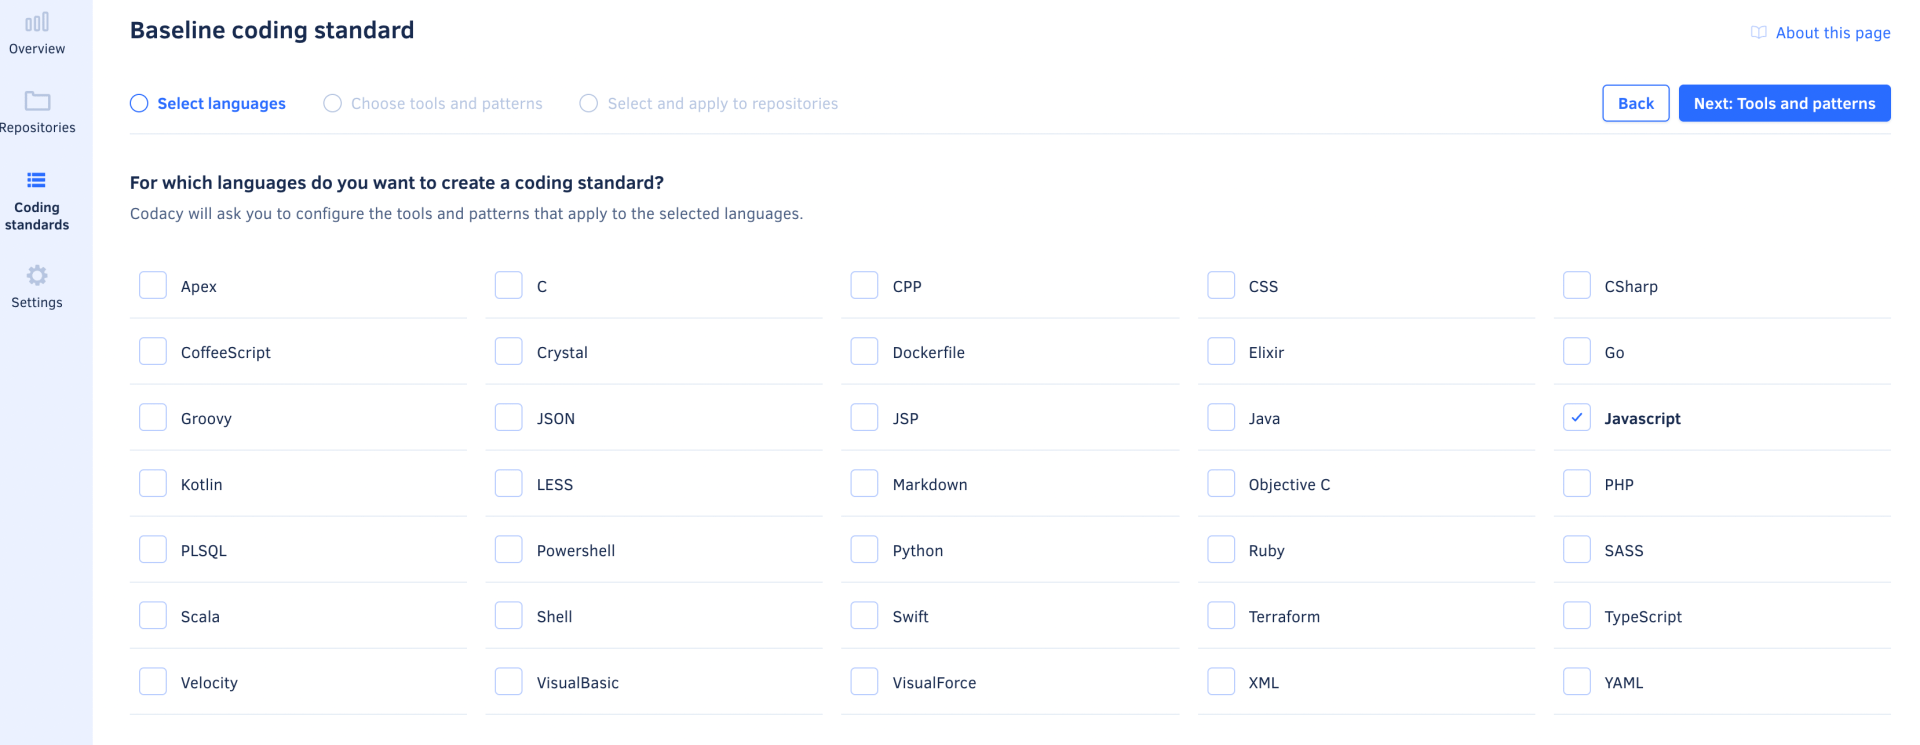Select the YAML language checkbox
Viewport: 1920px width, 745px height.
[1577, 681]
